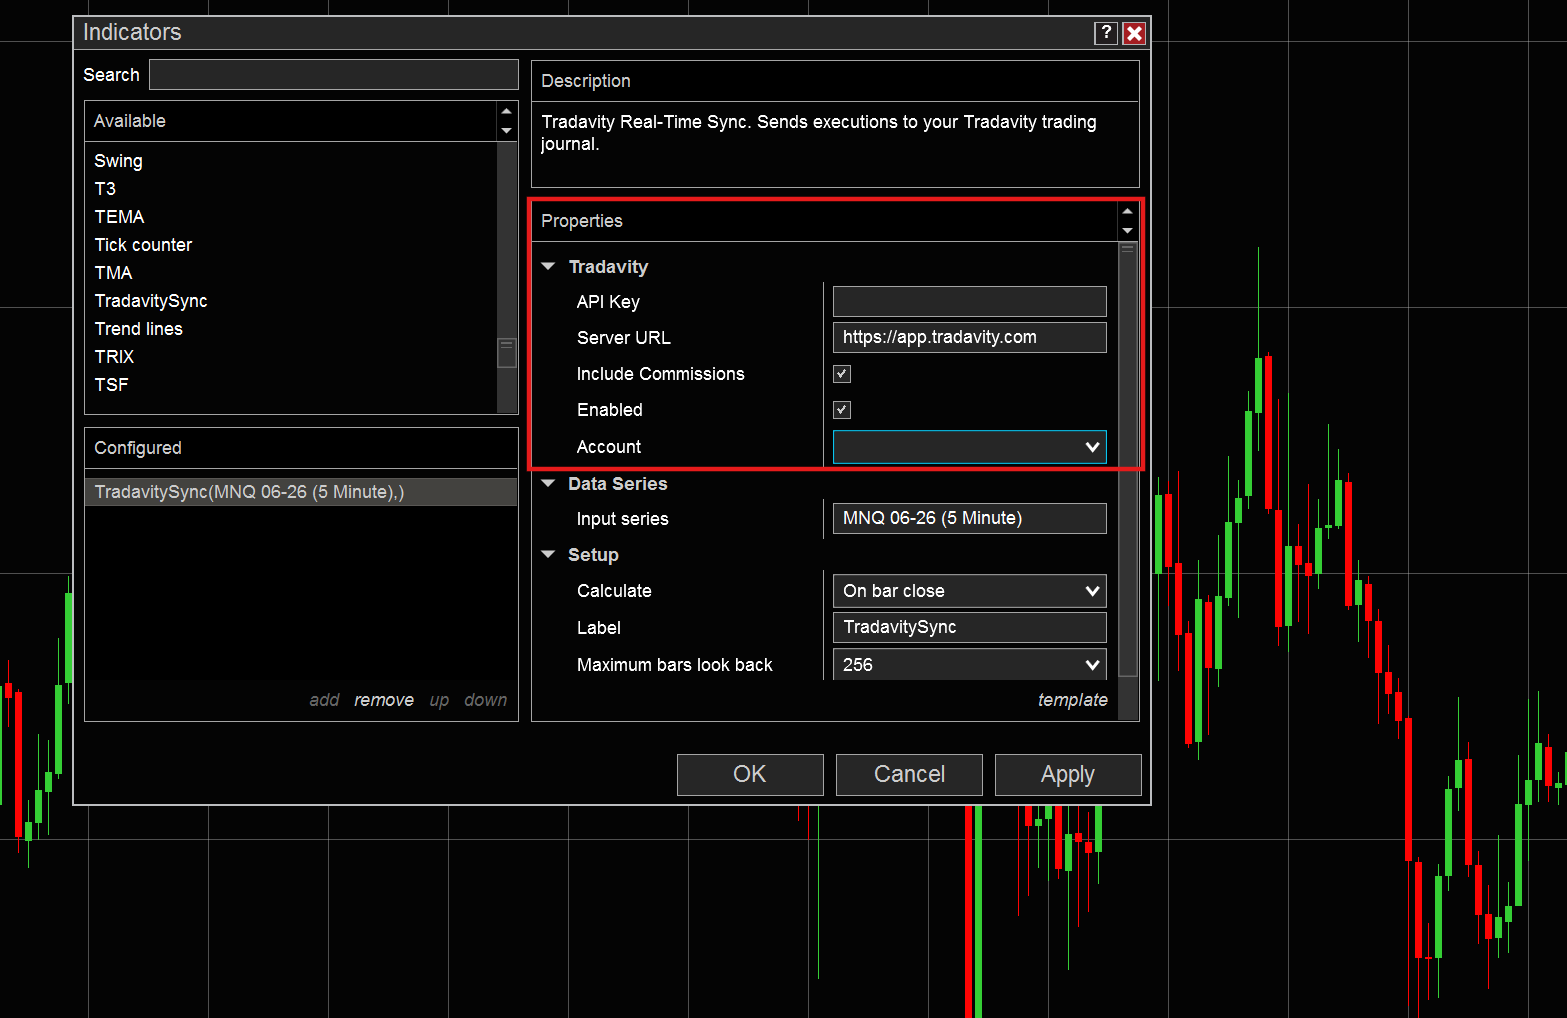Collapse the Tradavity properties section
This screenshot has height=1018, width=1567.
[x=548, y=266]
